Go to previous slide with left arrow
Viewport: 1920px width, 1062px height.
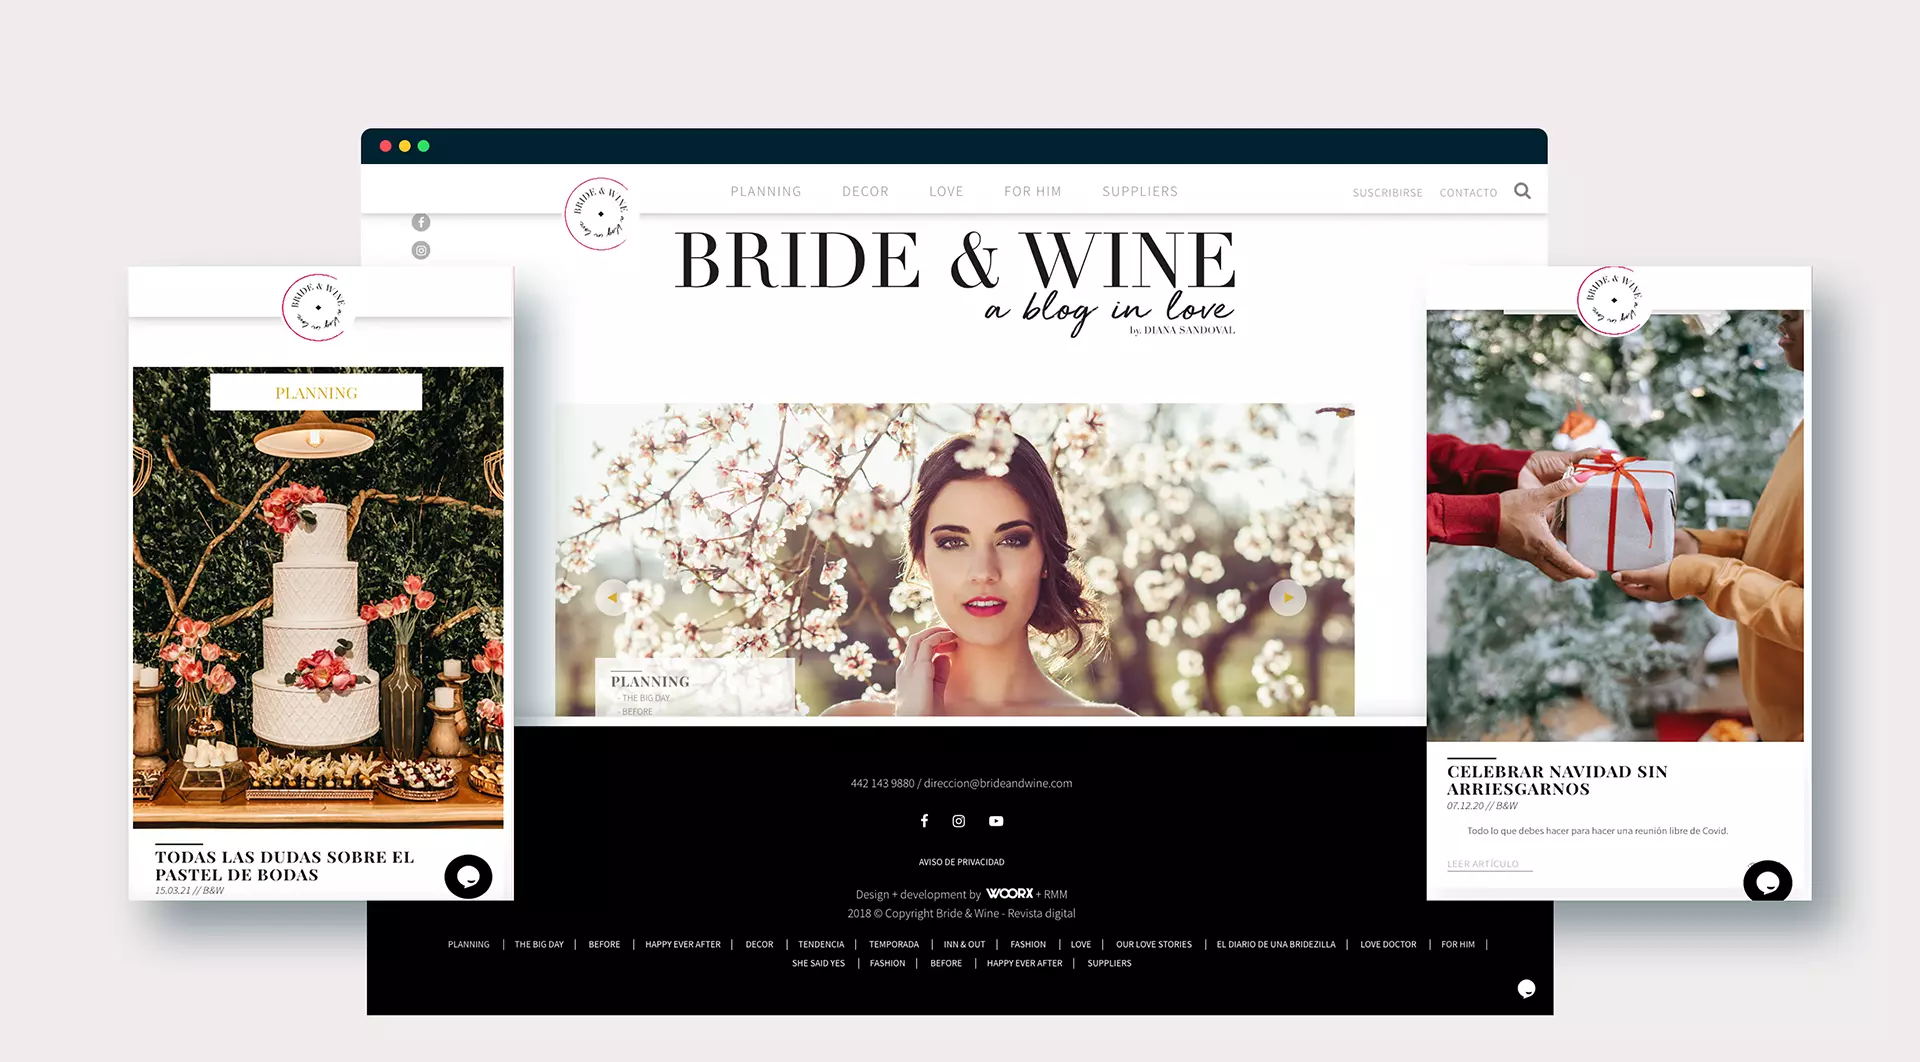click(x=612, y=598)
